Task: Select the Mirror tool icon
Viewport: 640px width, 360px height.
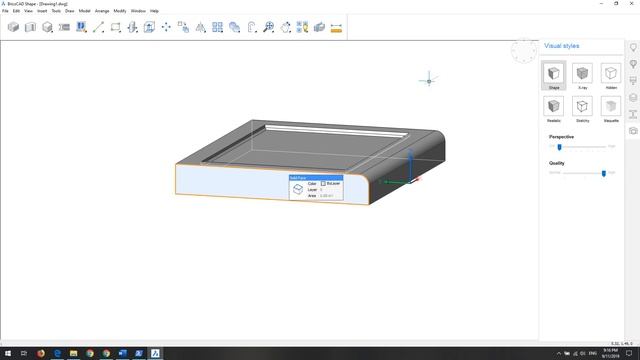Action: 200,27
